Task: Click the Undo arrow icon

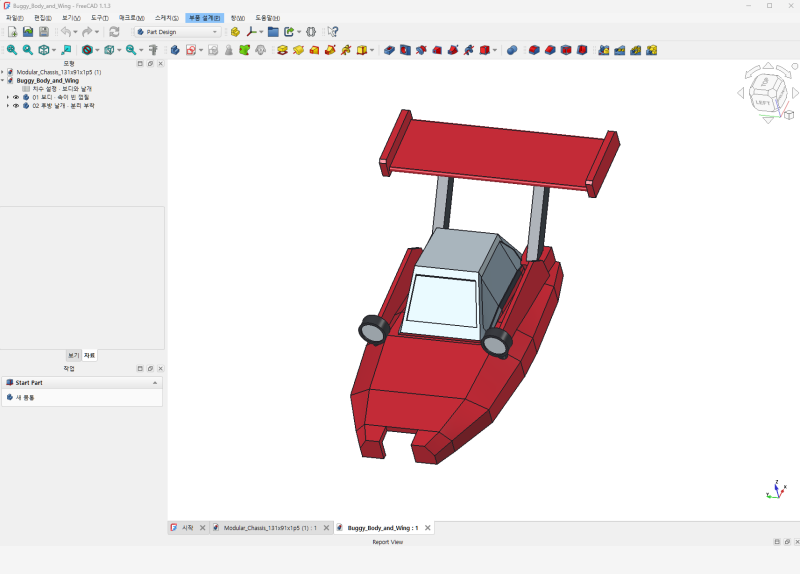Action: [x=66, y=32]
